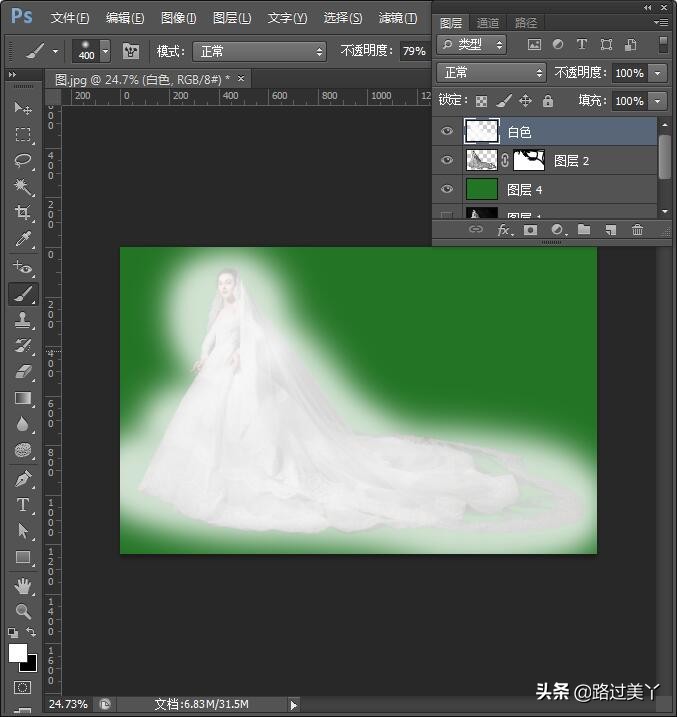
Task: Open layer opacity slider arrow
Action: [658, 73]
